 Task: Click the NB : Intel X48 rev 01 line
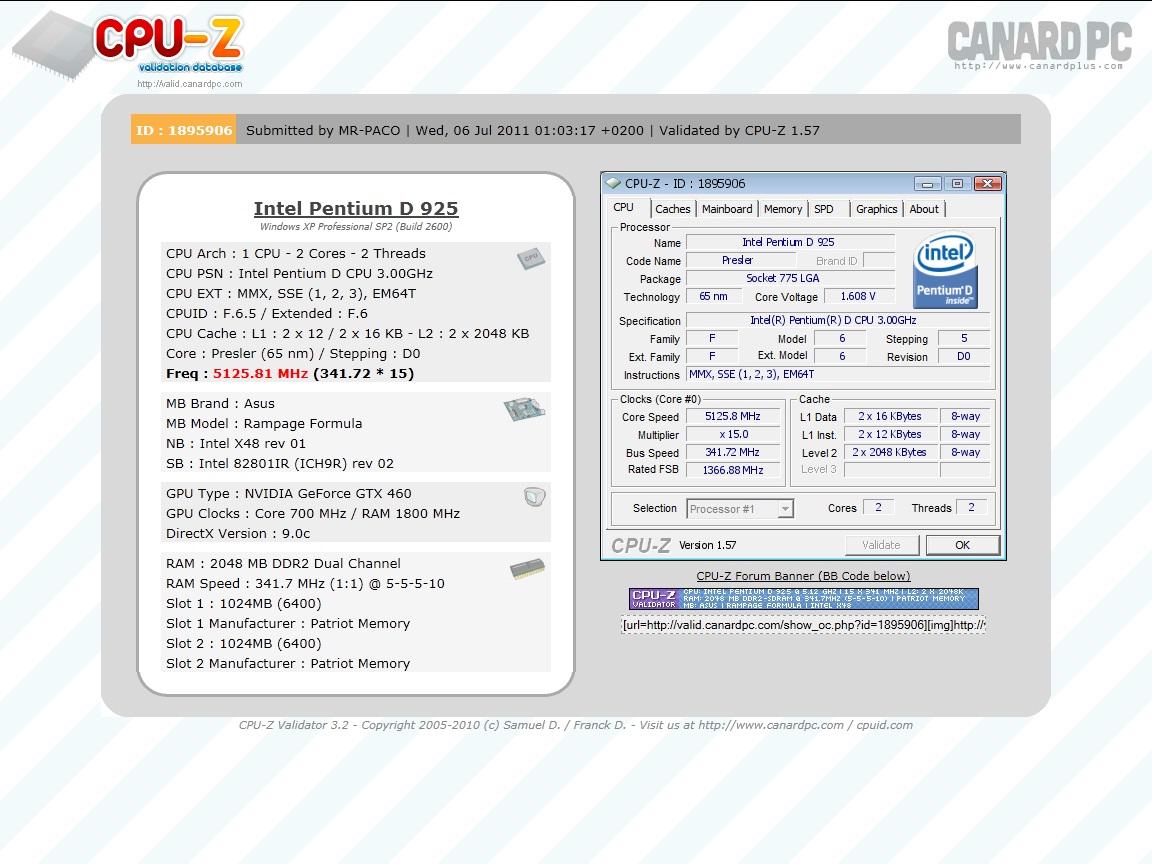(x=236, y=444)
